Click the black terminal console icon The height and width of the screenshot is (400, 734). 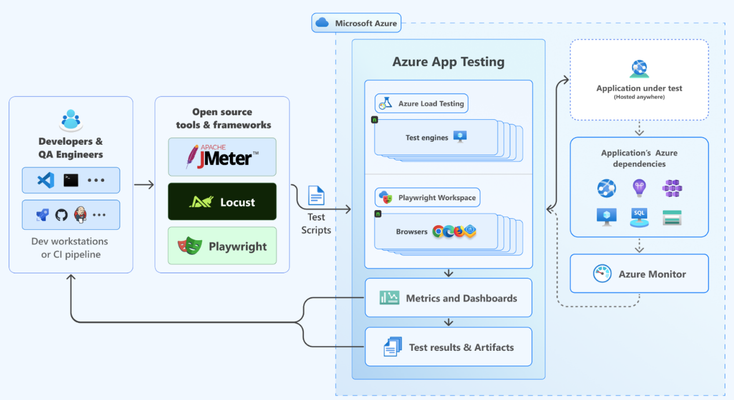click(x=71, y=180)
